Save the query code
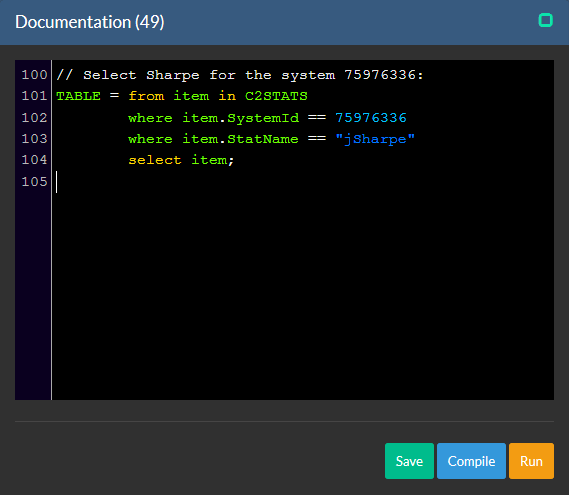Image resolution: width=569 pixels, height=495 pixels. coord(409,461)
